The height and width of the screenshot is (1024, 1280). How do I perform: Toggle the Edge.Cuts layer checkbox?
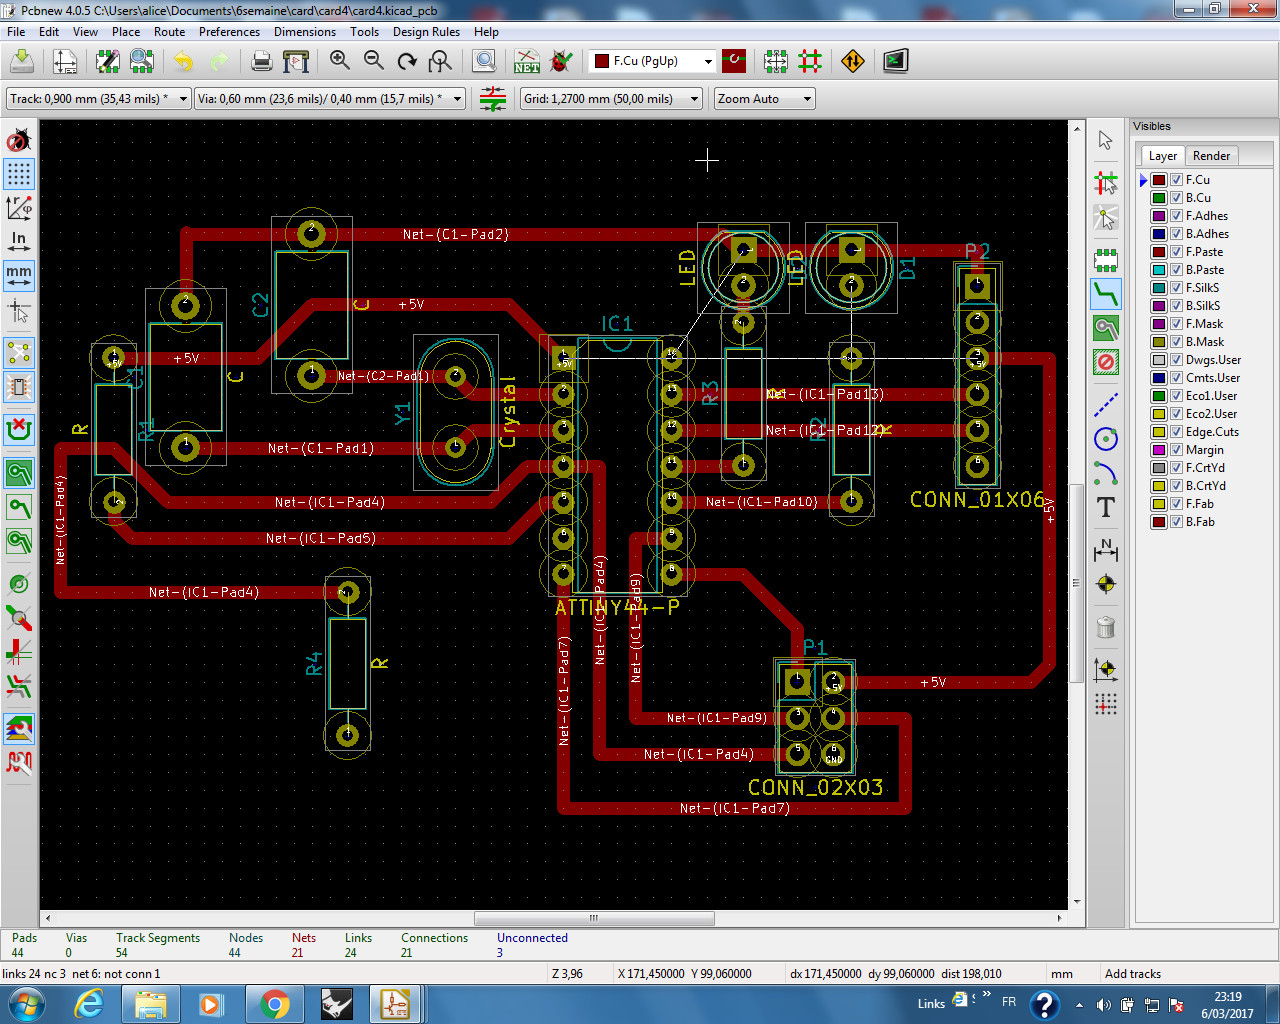pos(1177,432)
